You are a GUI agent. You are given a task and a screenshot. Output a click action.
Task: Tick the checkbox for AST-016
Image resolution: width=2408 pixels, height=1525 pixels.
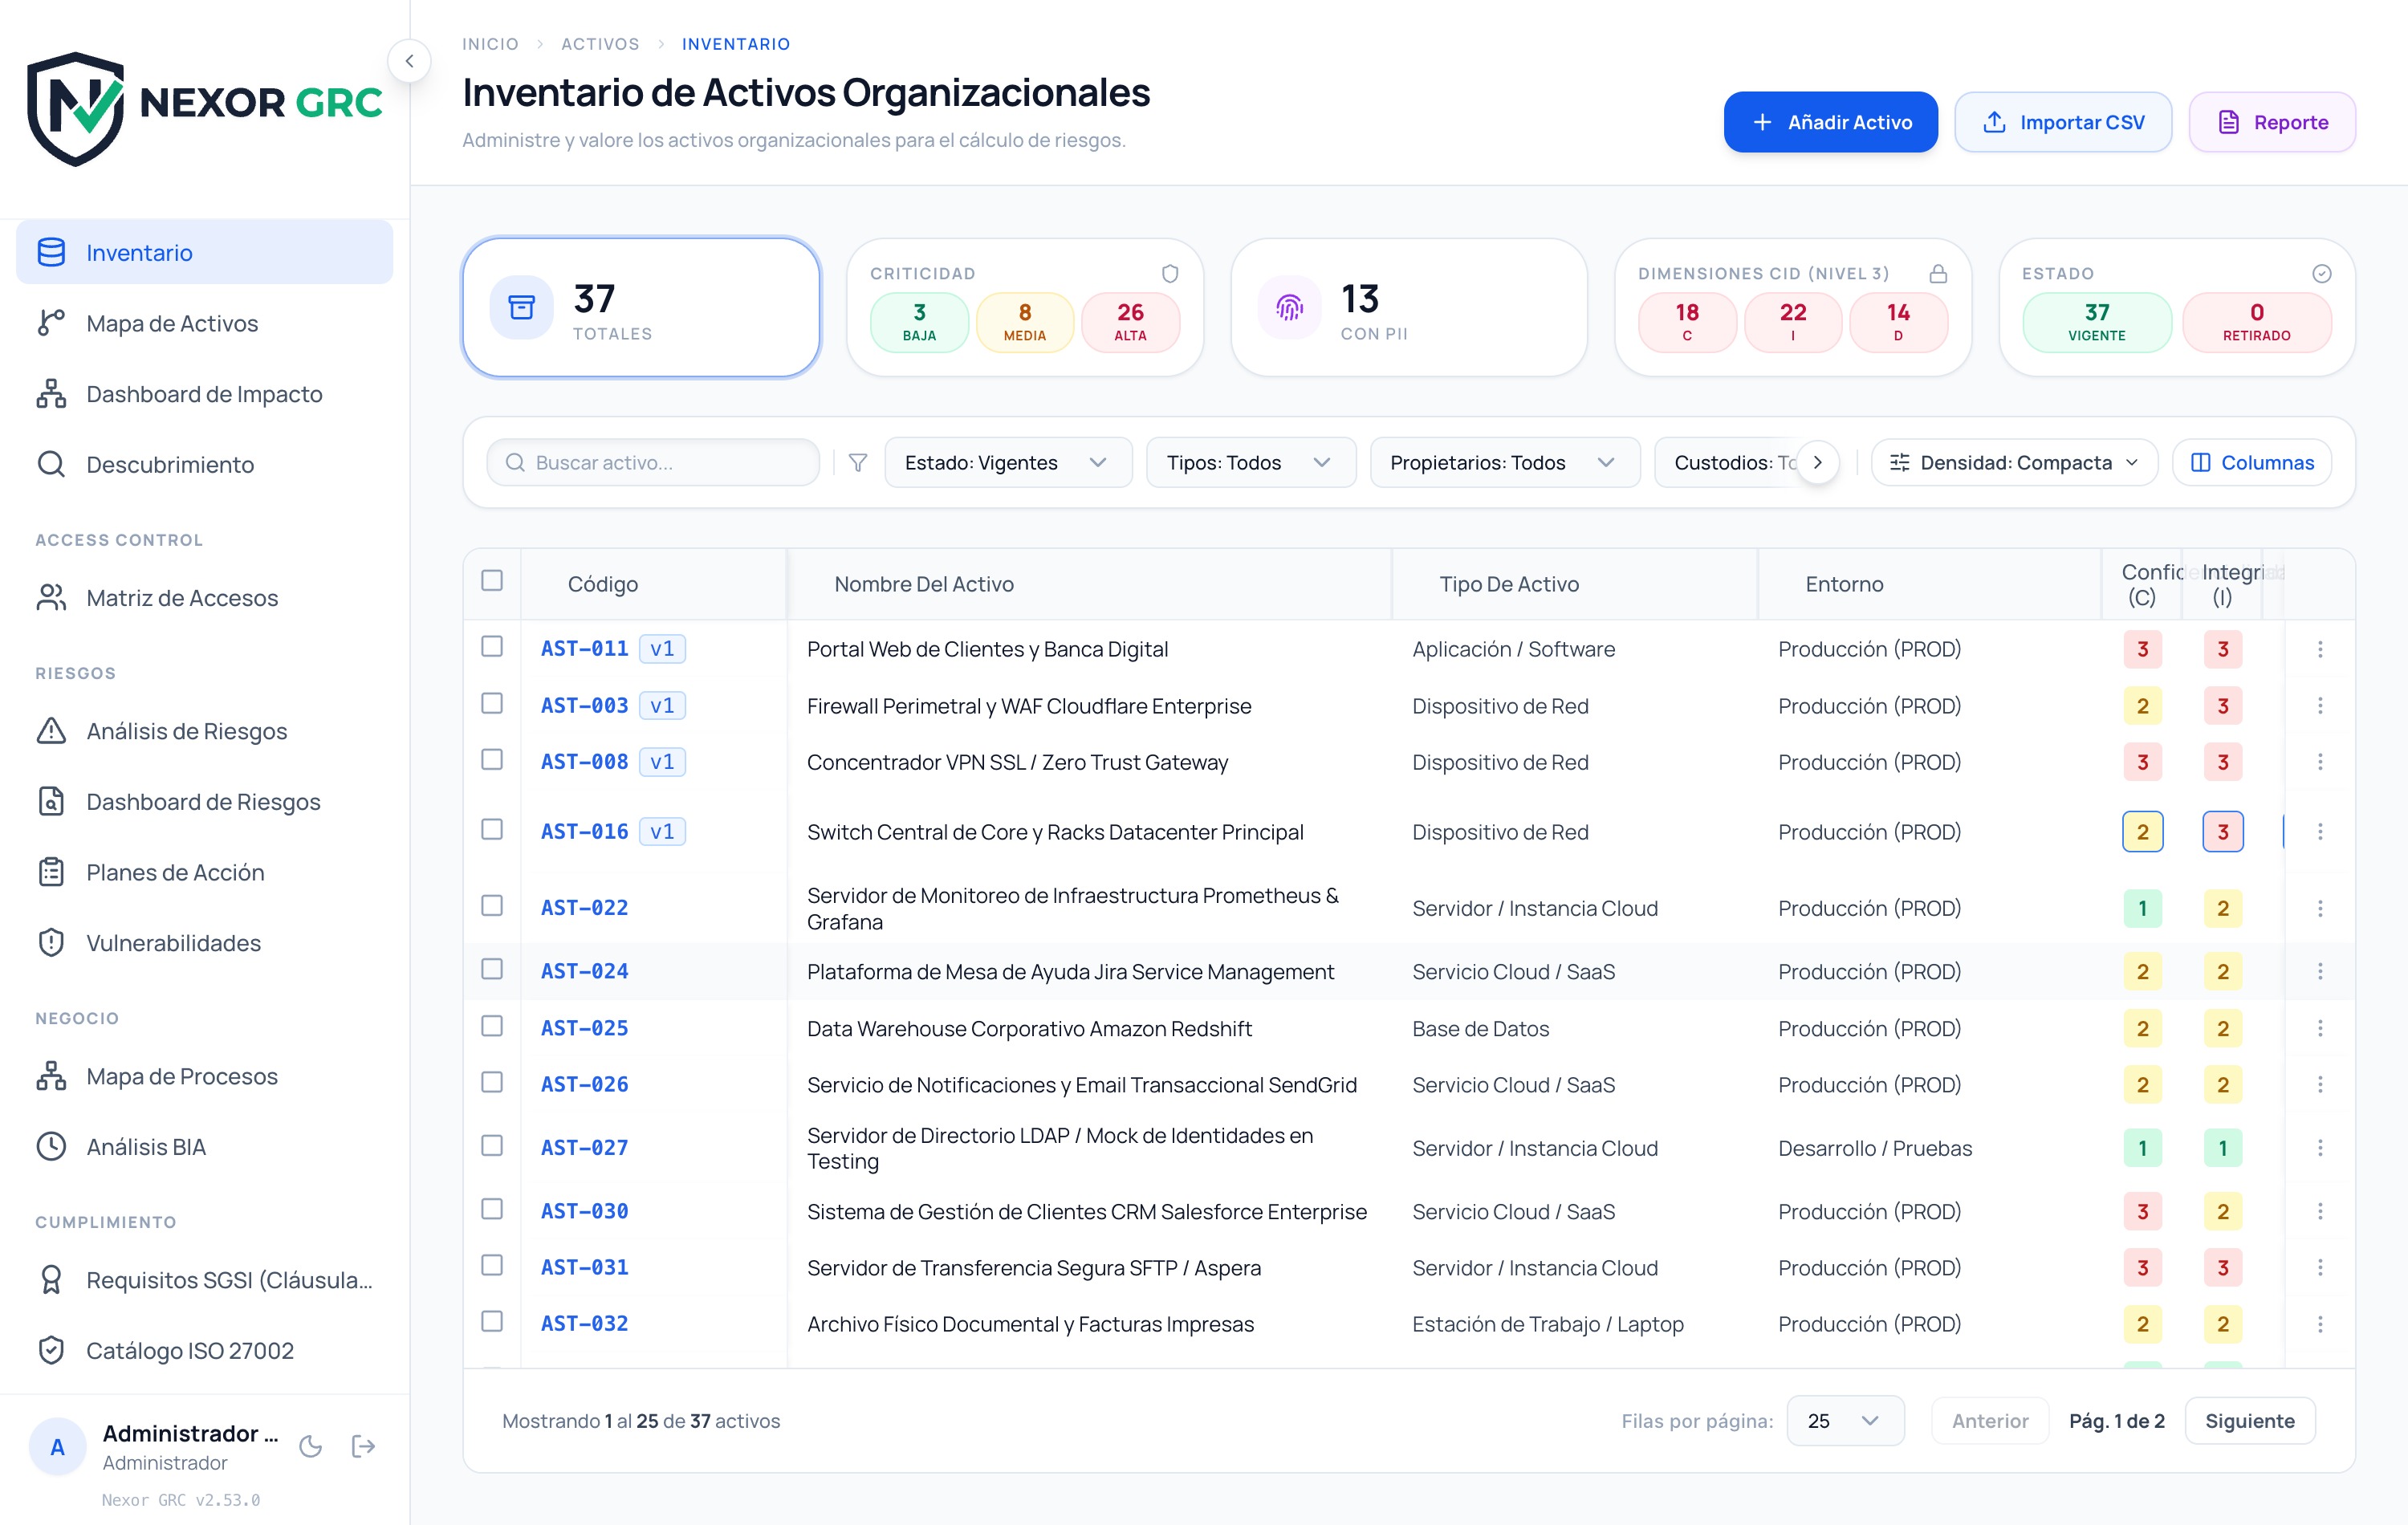(492, 829)
